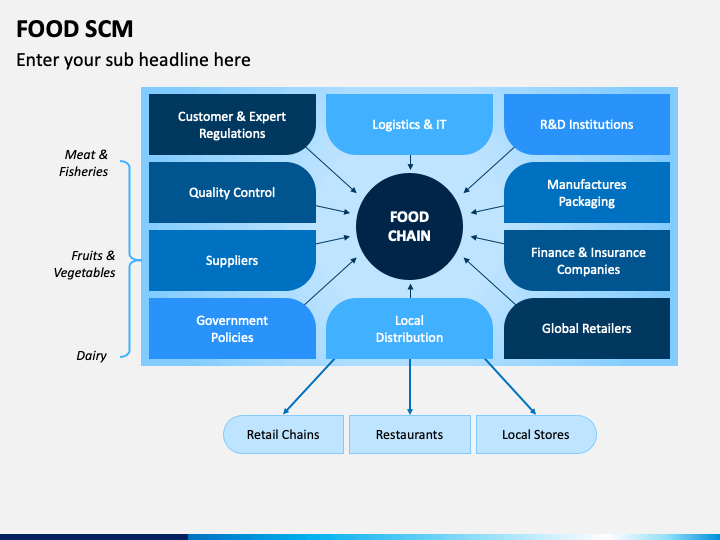Image resolution: width=720 pixels, height=540 pixels.
Task: Select the FOOD SCM title text
Action: [x=74, y=29]
